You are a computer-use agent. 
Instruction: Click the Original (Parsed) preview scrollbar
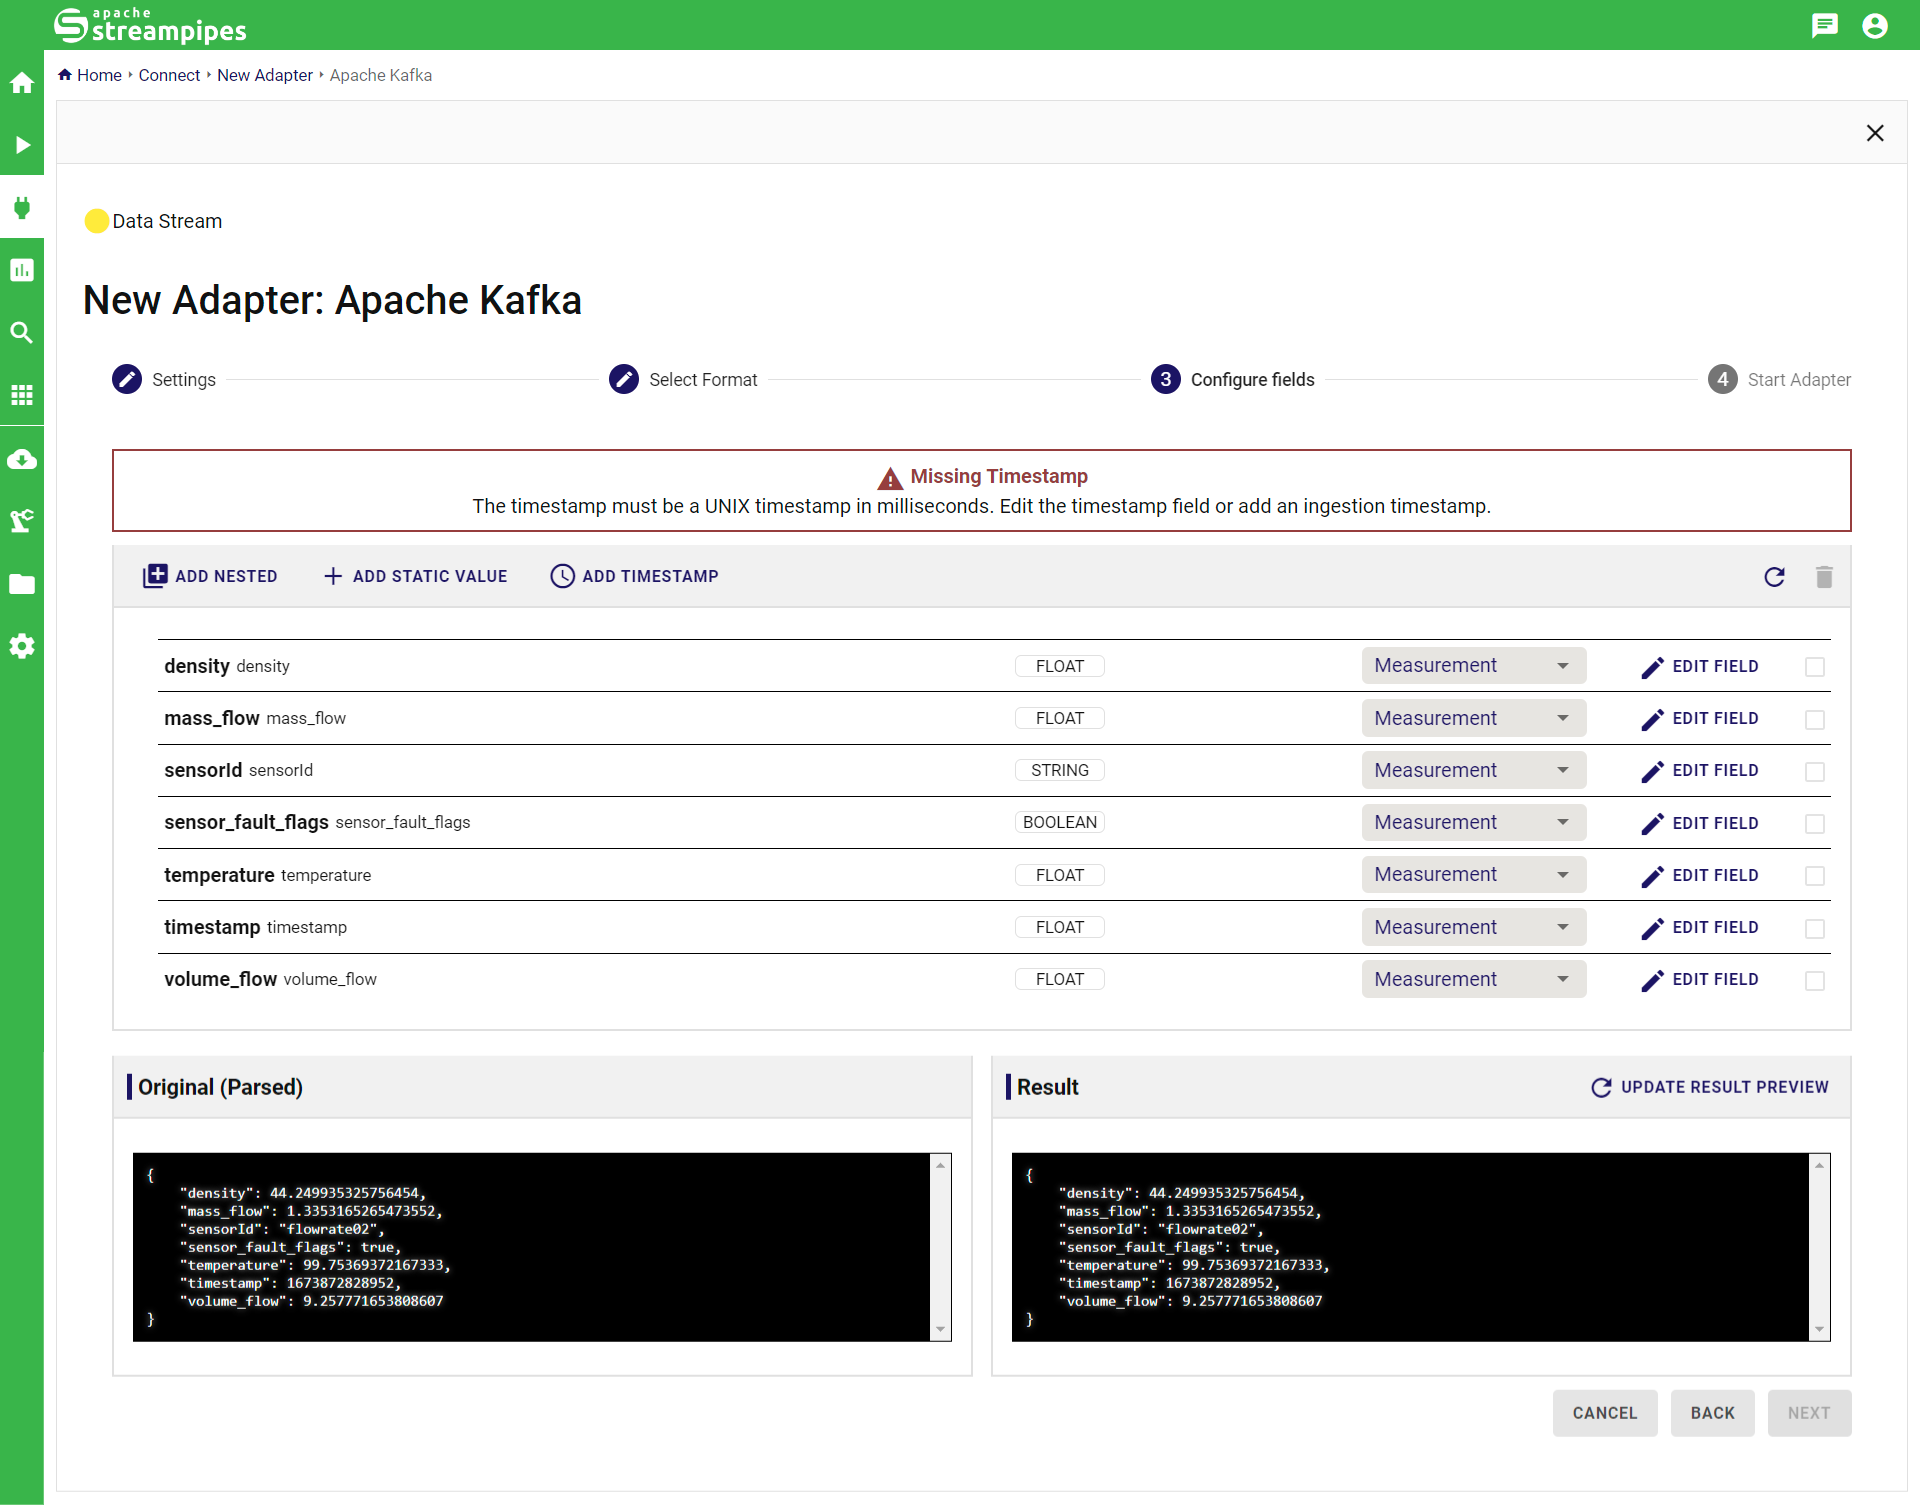point(940,1247)
